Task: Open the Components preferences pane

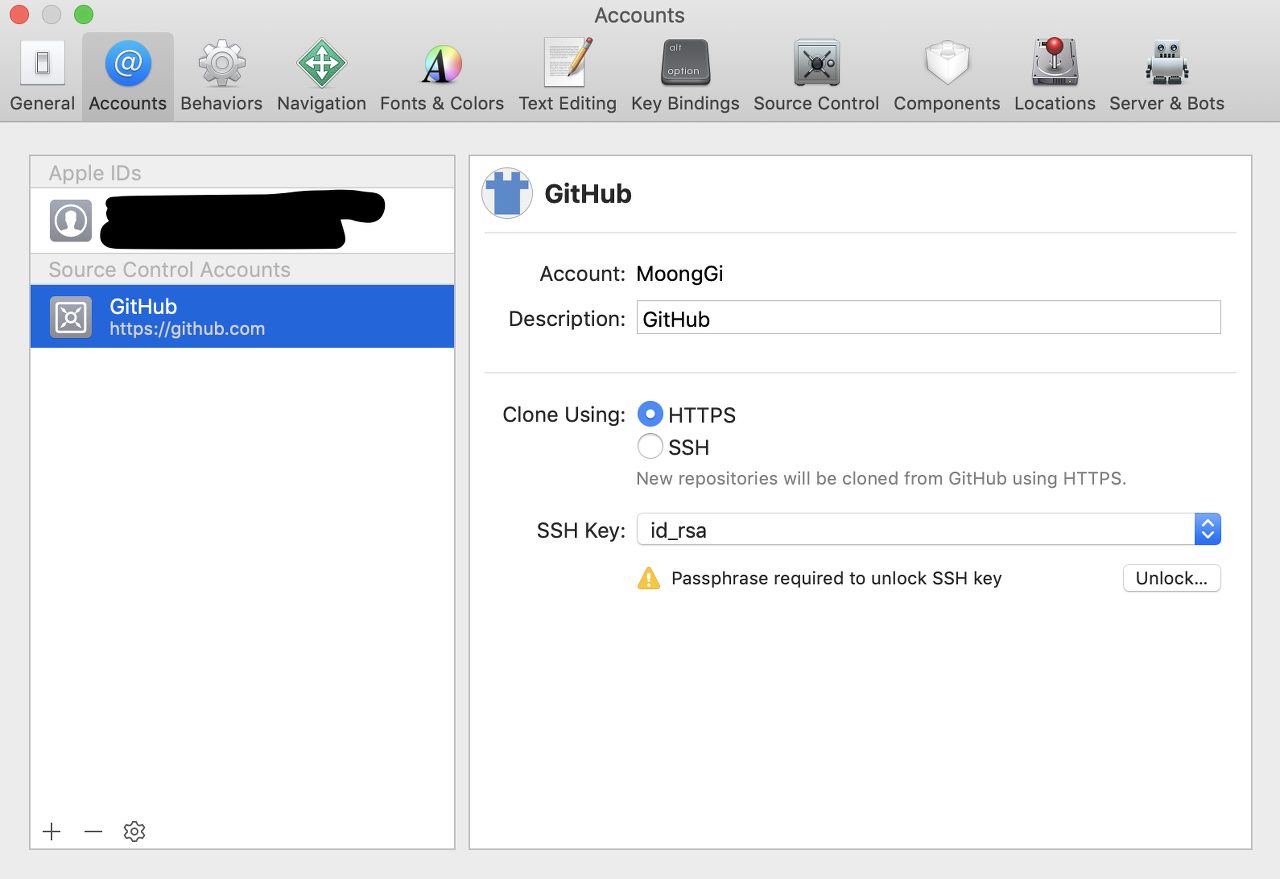Action: coord(946,77)
